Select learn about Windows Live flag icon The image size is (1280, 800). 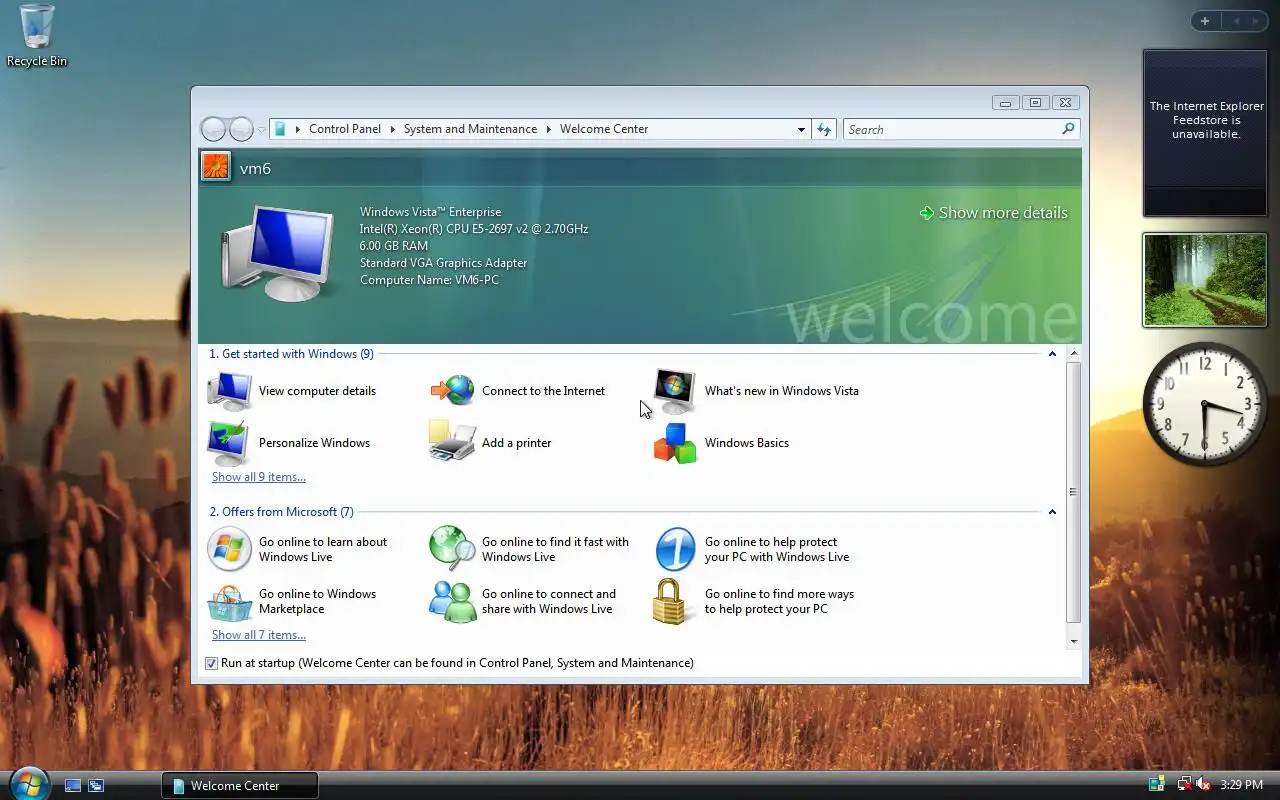click(229, 549)
